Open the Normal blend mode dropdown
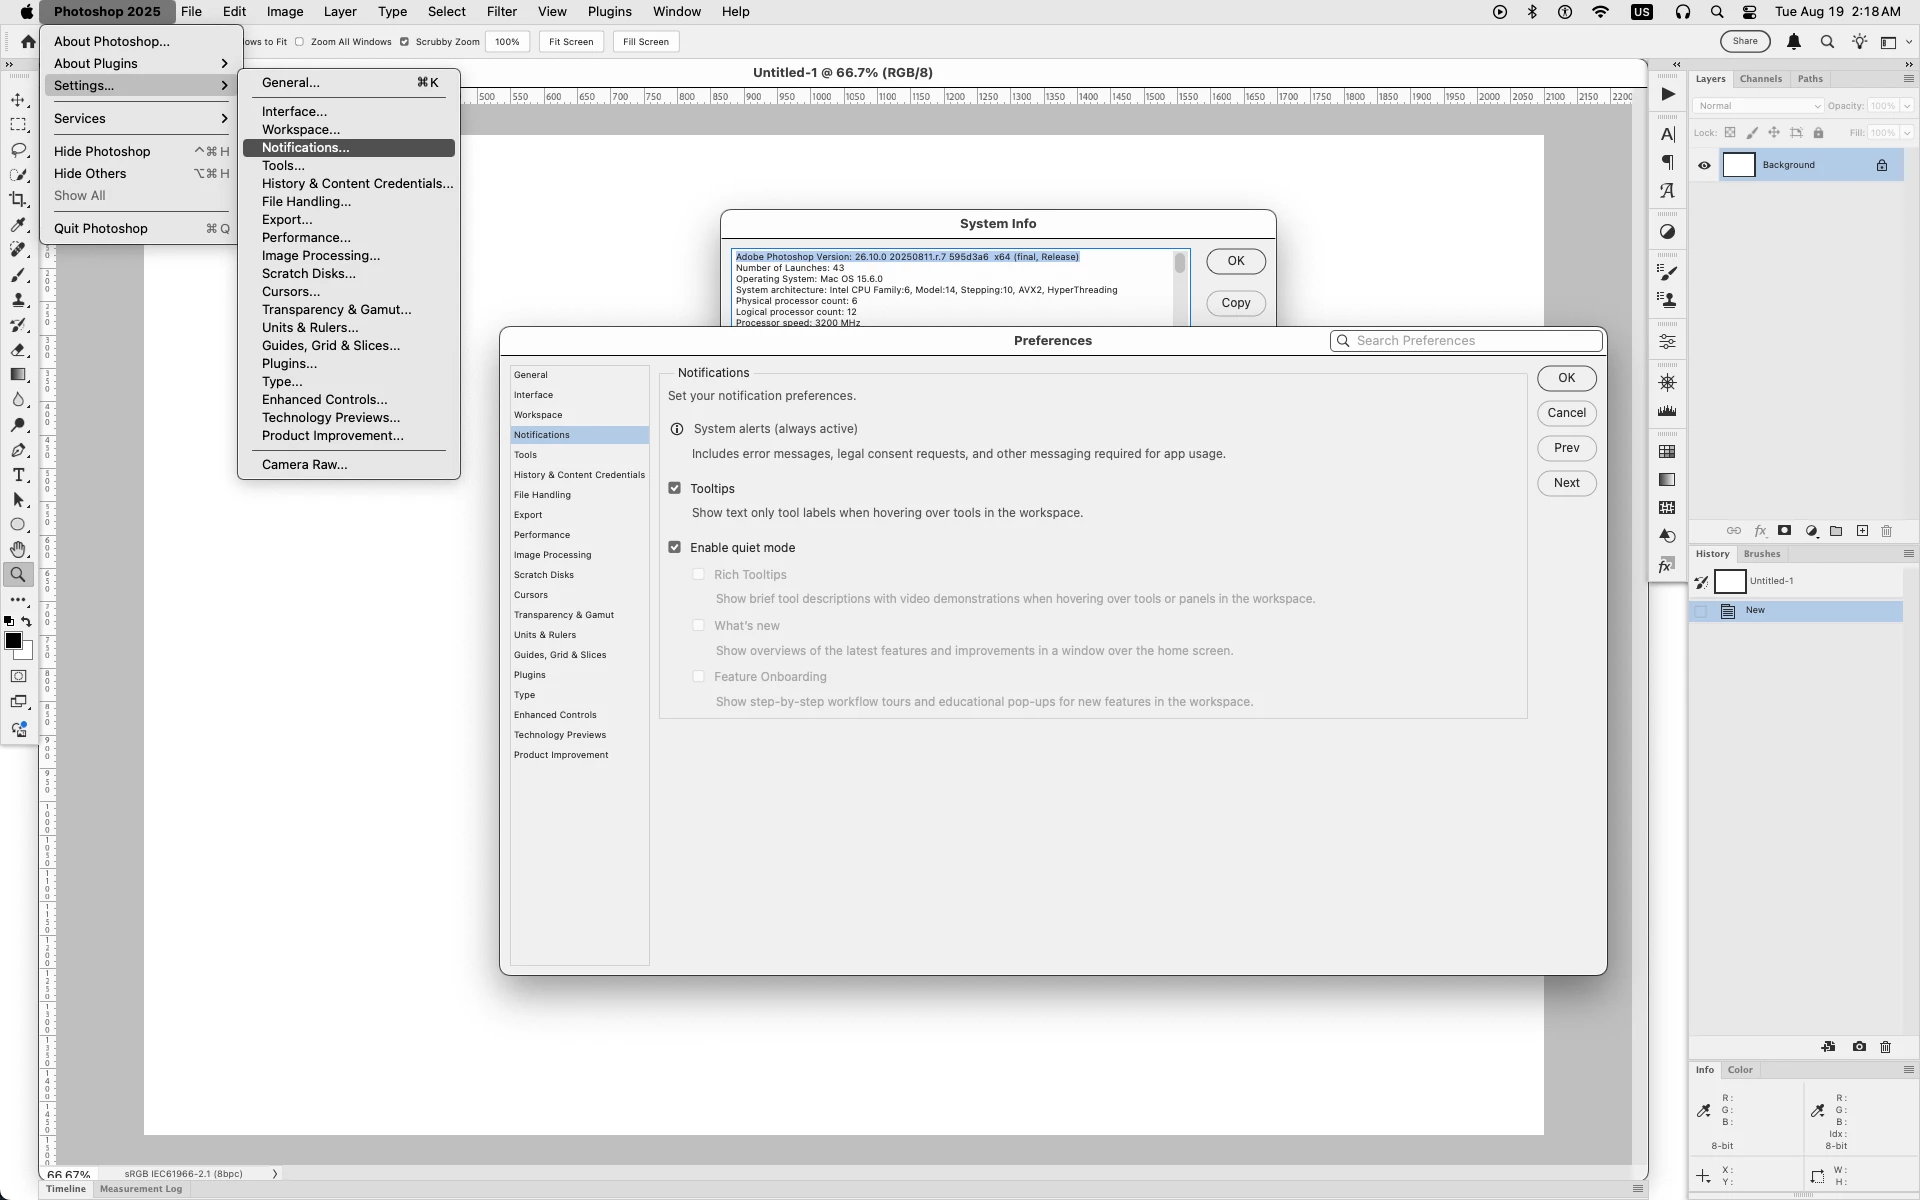Image resolution: width=1920 pixels, height=1200 pixels. pyautogui.click(x=1758, y=106)
